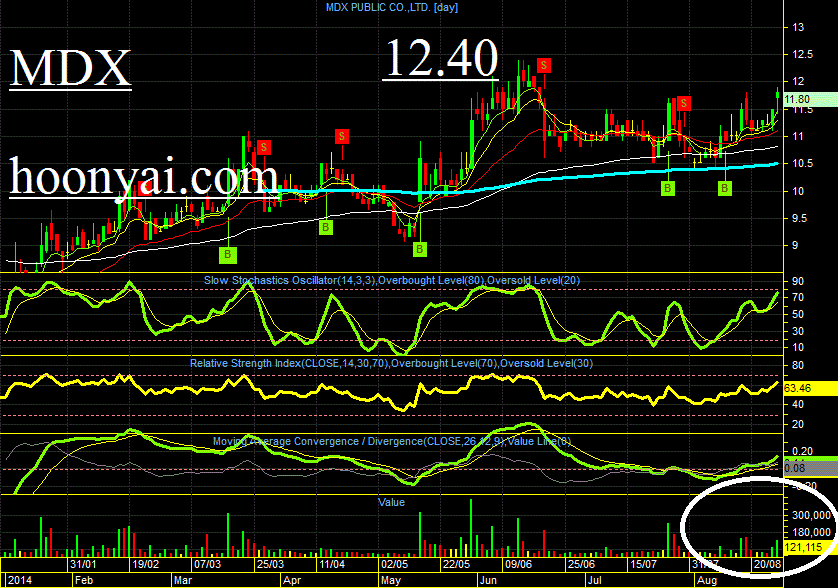Image resolution: width=838 pixels, height=588 pixels.
Task: Click the green B buy marker in May
Action: click(420, 249)
